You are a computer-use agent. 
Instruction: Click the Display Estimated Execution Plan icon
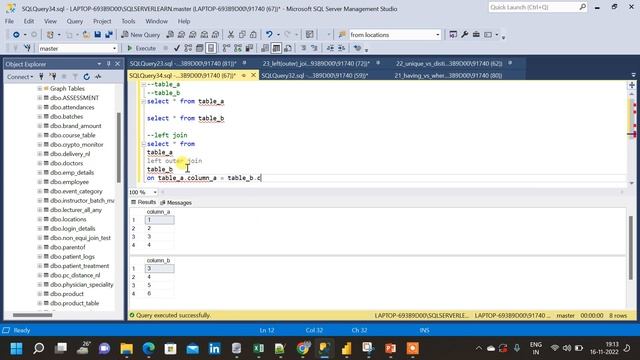[x=188, y=48]
